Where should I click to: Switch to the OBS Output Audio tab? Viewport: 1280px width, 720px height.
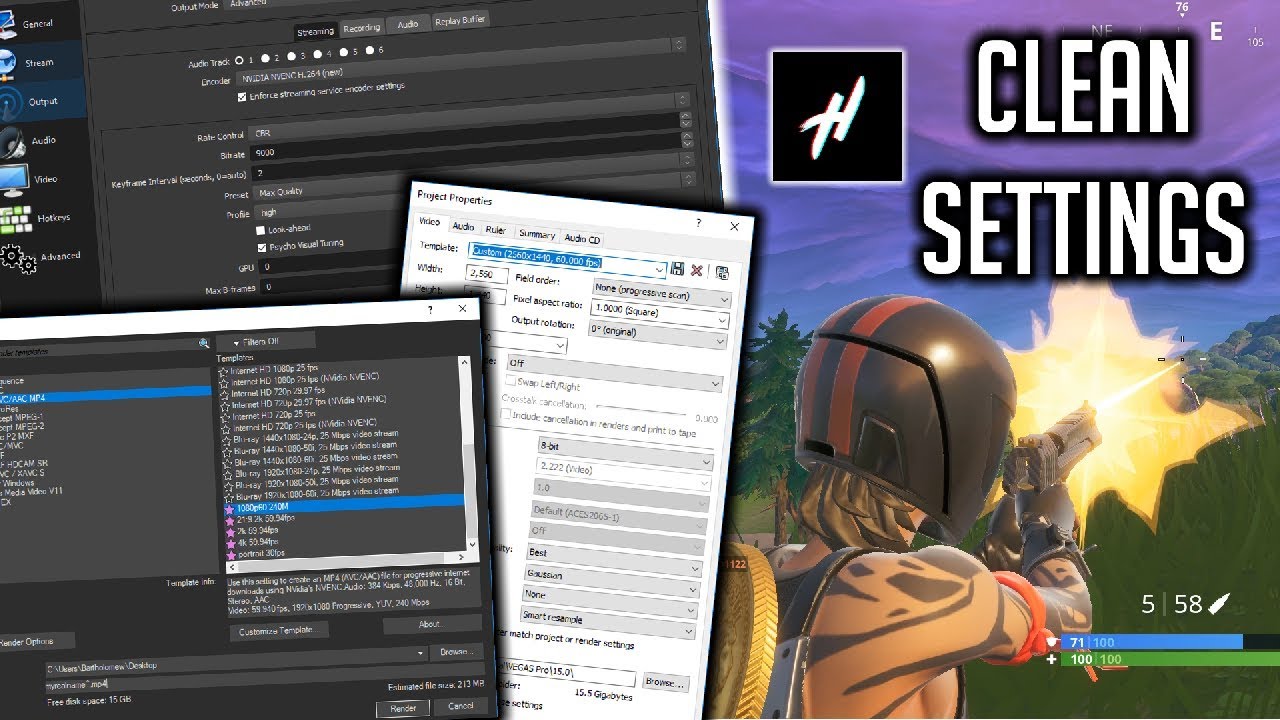[x=408, y=24]
